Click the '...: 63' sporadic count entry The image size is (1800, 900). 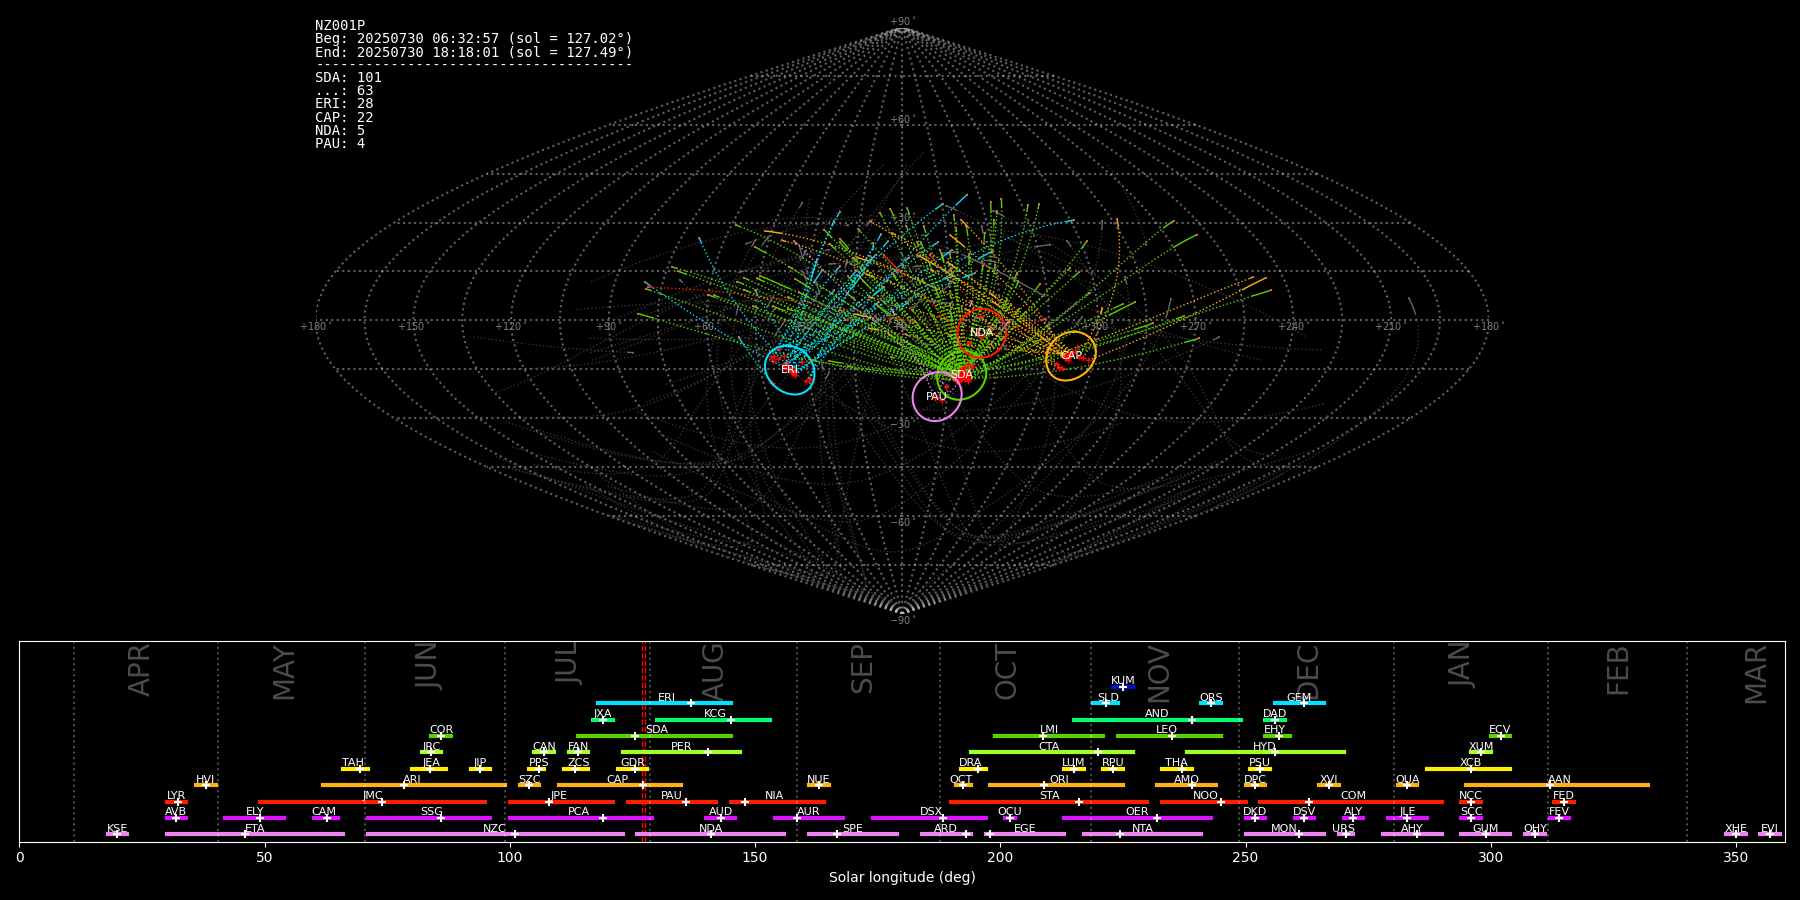(x=344, y=91)
